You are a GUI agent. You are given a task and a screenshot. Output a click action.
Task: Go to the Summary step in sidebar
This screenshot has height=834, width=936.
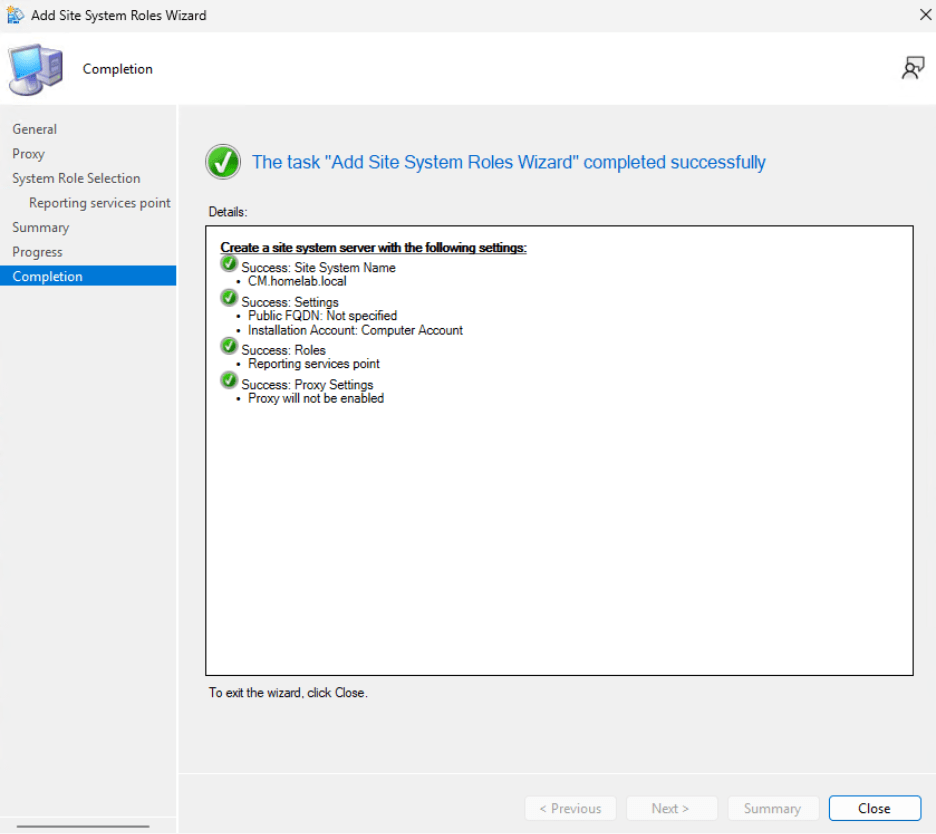[41, 227]
